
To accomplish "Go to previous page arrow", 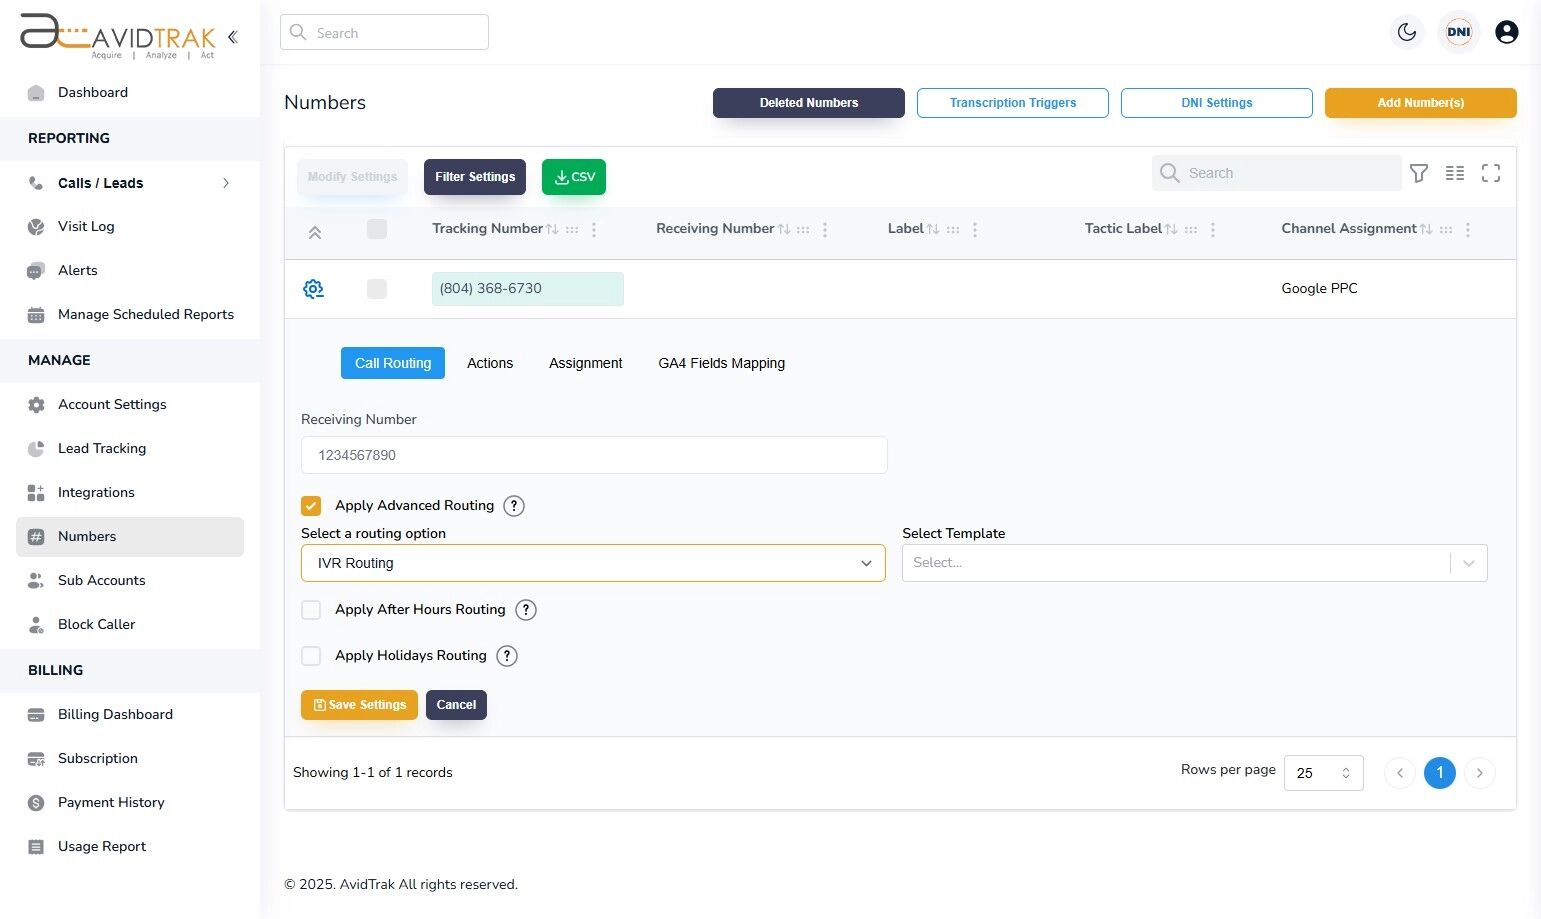I will click(1400, 773).
